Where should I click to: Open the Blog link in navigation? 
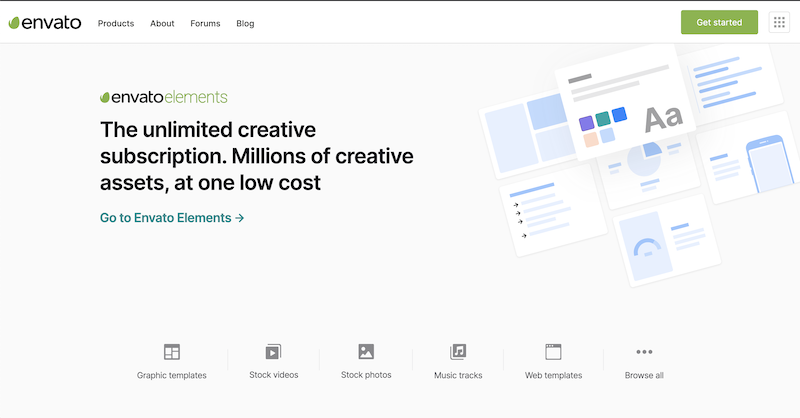point(245,23)
